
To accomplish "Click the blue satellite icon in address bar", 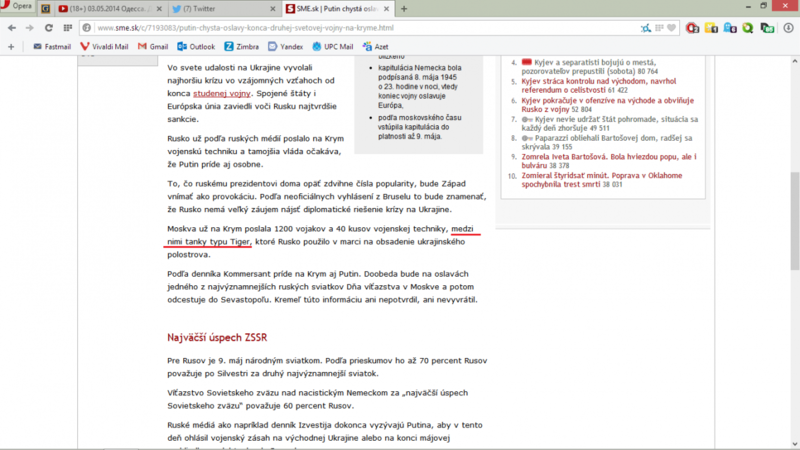I will (x=646, y=28).
